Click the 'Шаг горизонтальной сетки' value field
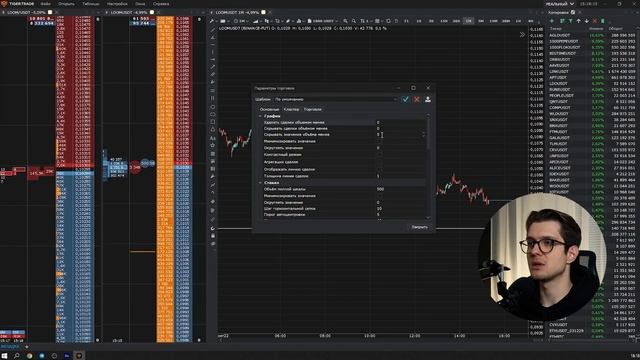The height and width of the screenshot is (360, 640). tap(399, 209)
